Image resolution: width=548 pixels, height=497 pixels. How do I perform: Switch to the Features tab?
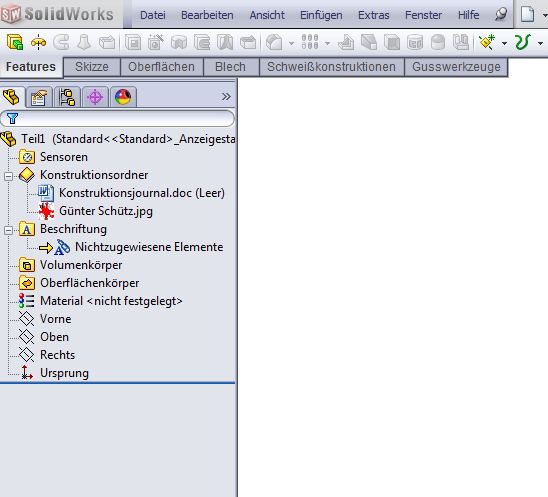click(31, 67)
